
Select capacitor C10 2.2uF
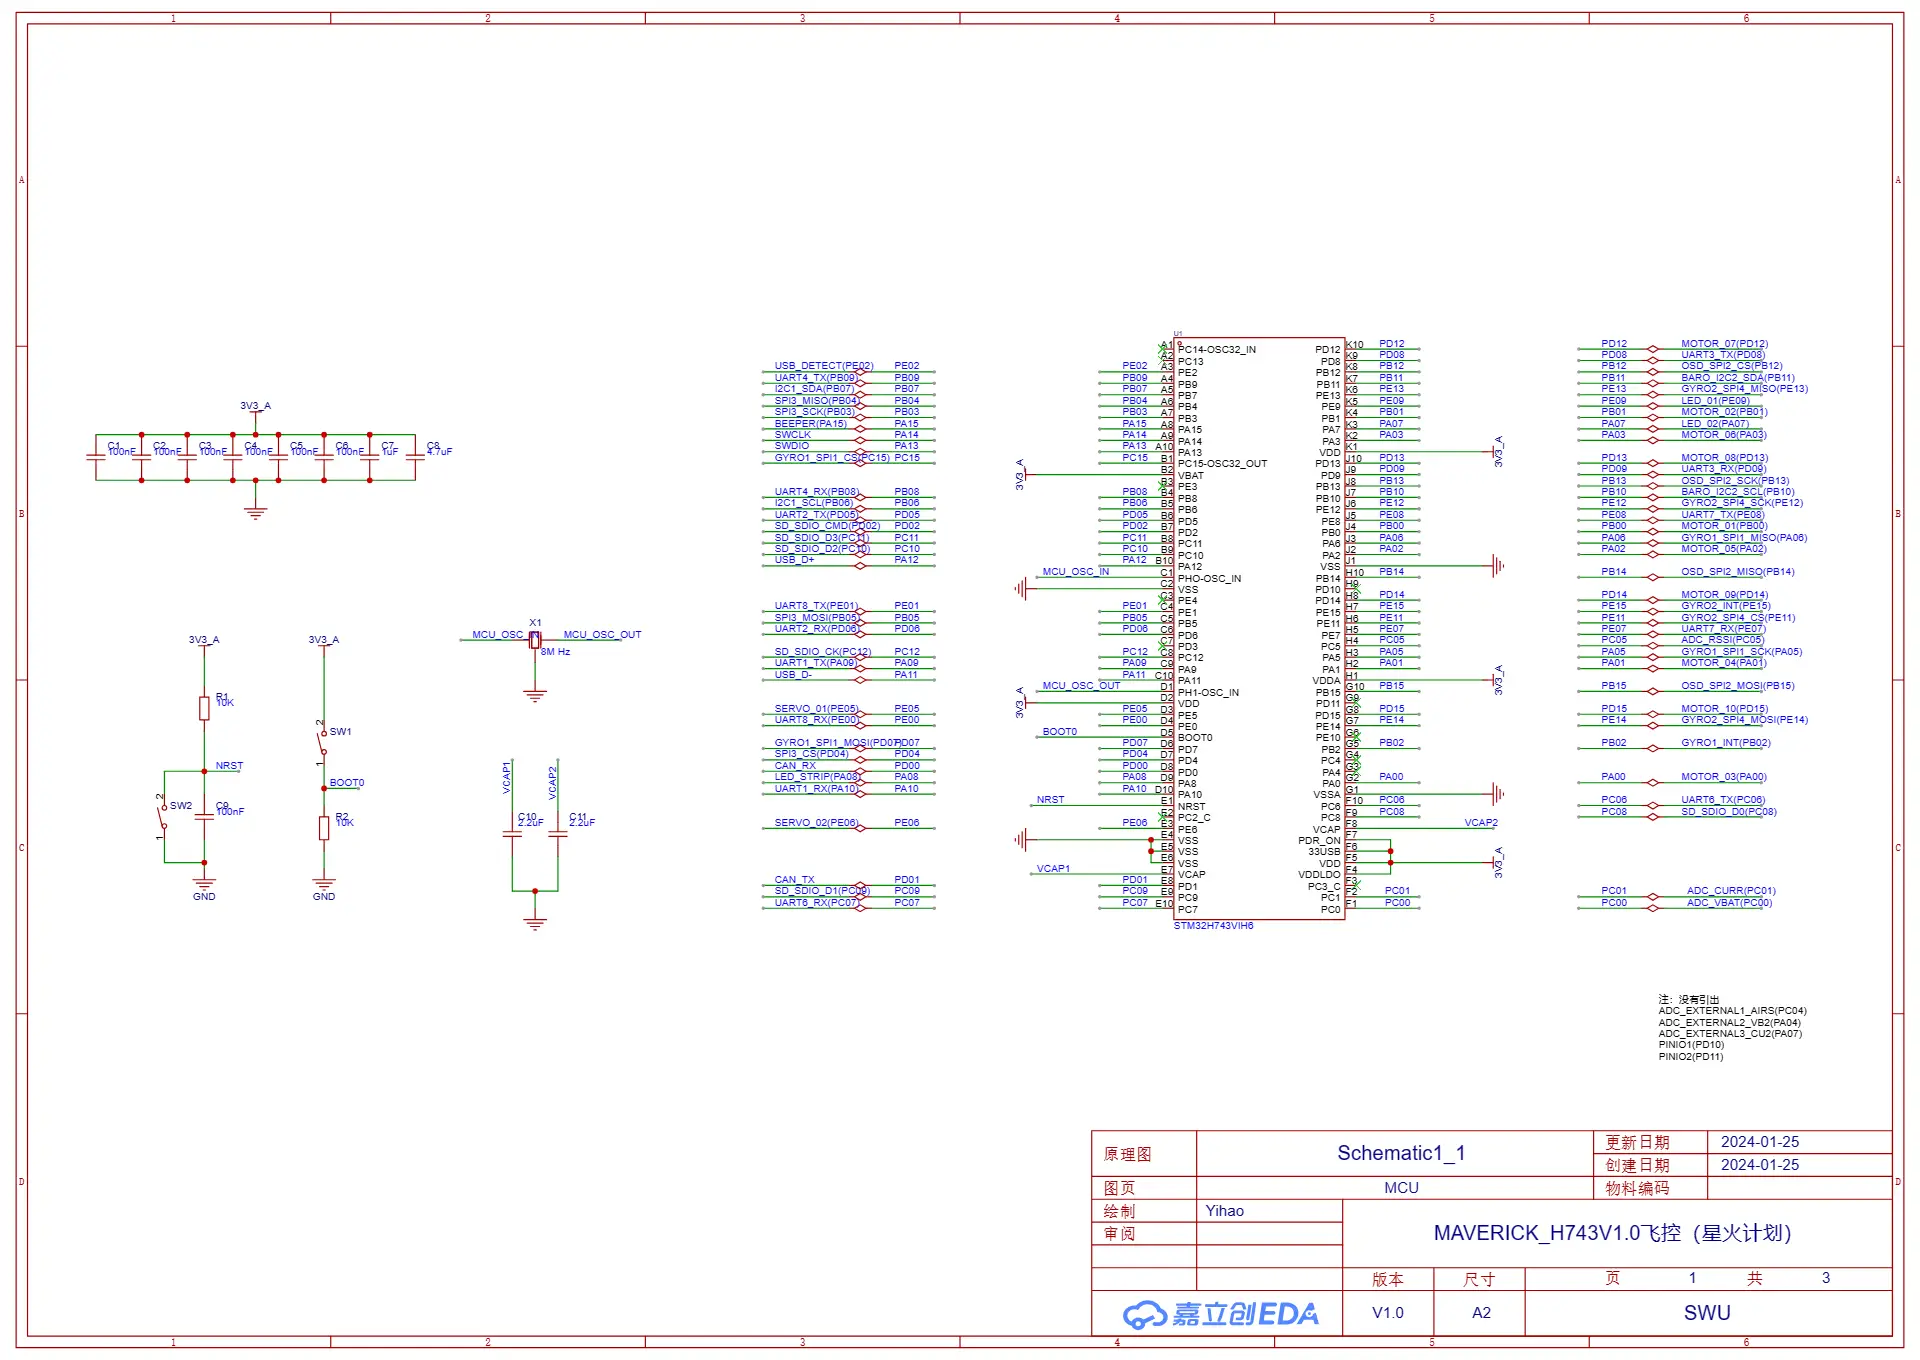(512, 834)
